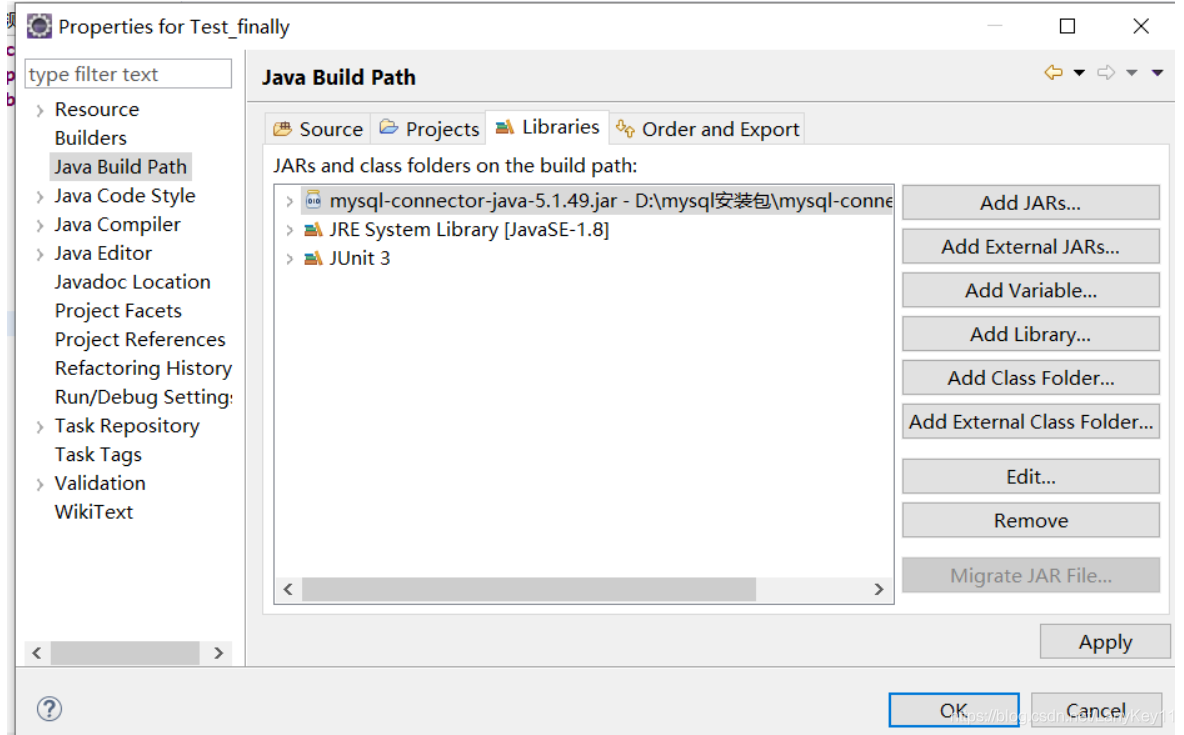Open WikiText page
Image resolution: width=1184 pixels, height=735 pixels.
pos(94,511)
